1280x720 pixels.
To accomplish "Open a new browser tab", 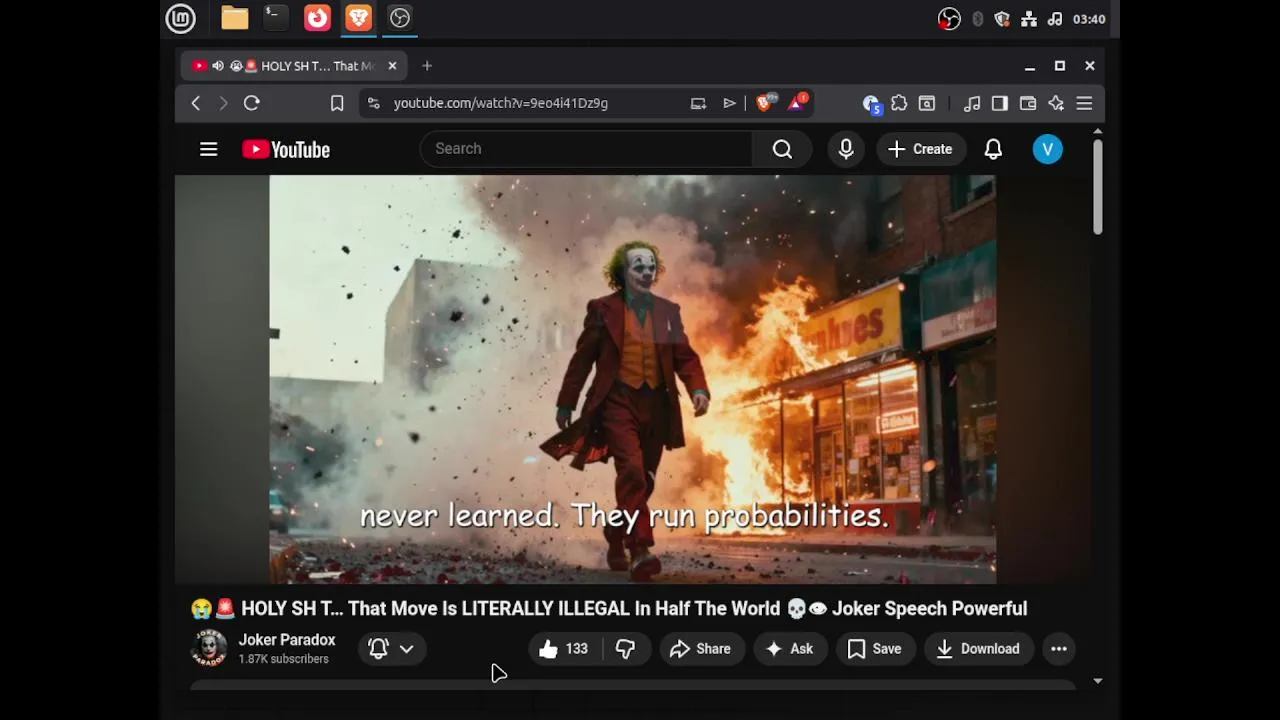I will tap(427, 66).
